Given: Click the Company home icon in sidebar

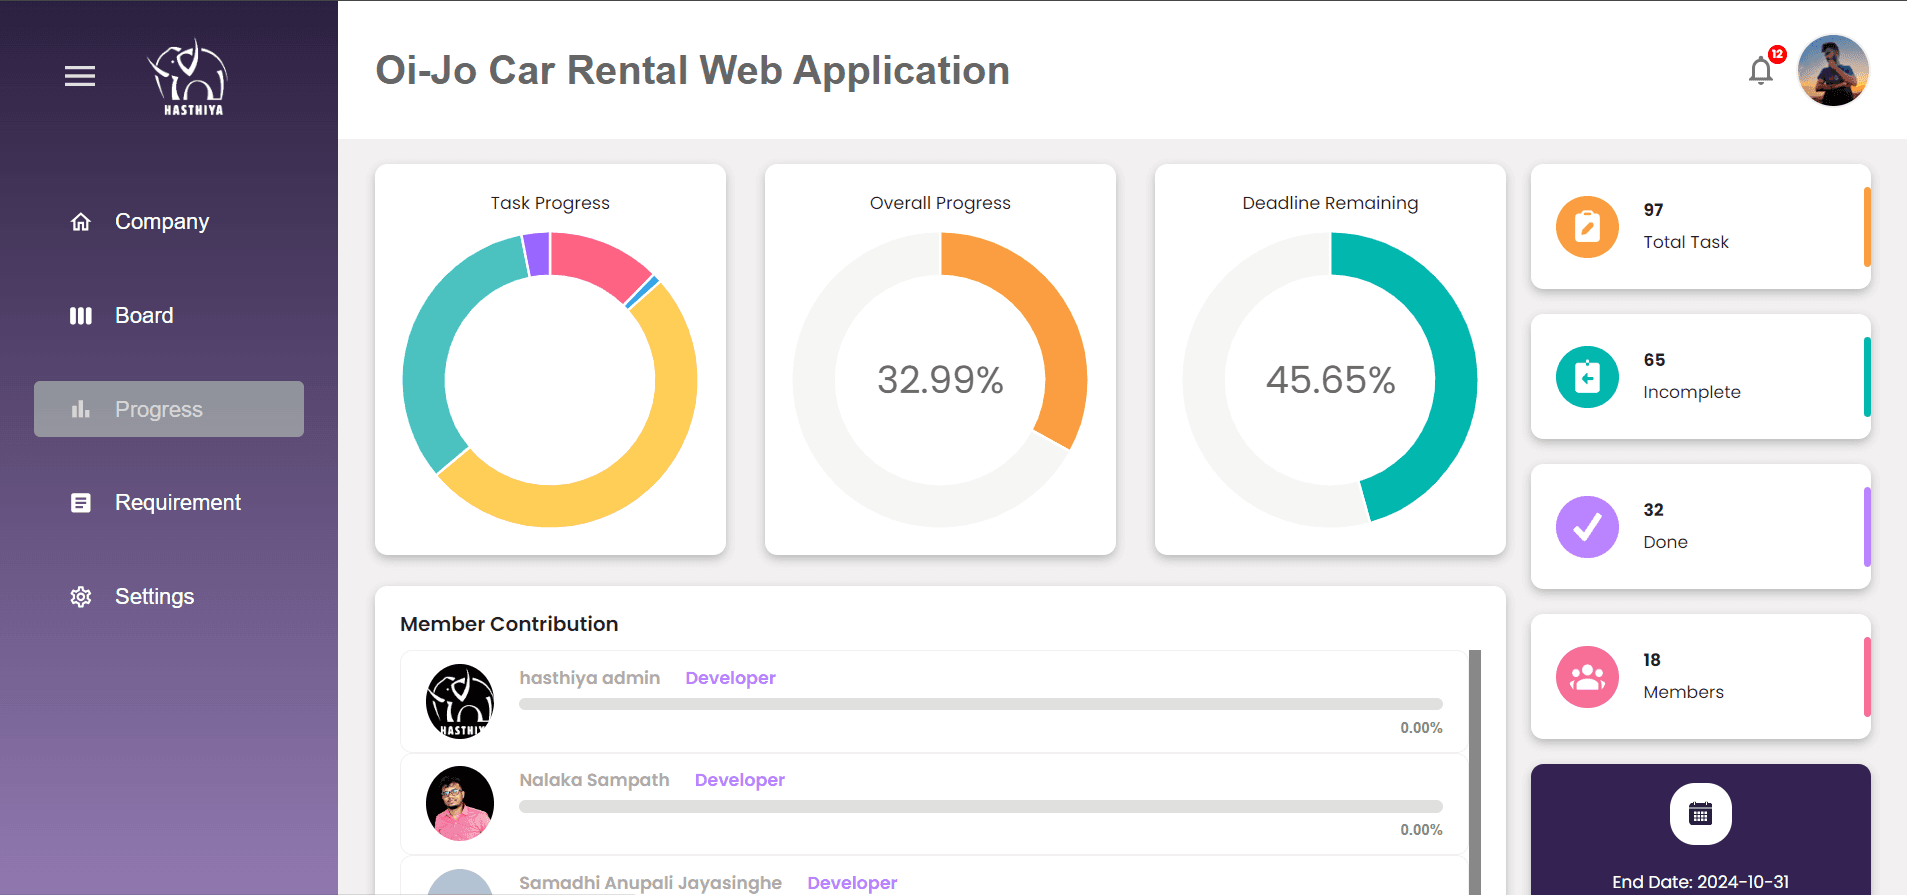Looking at the screenshot, I should [81, 222].
